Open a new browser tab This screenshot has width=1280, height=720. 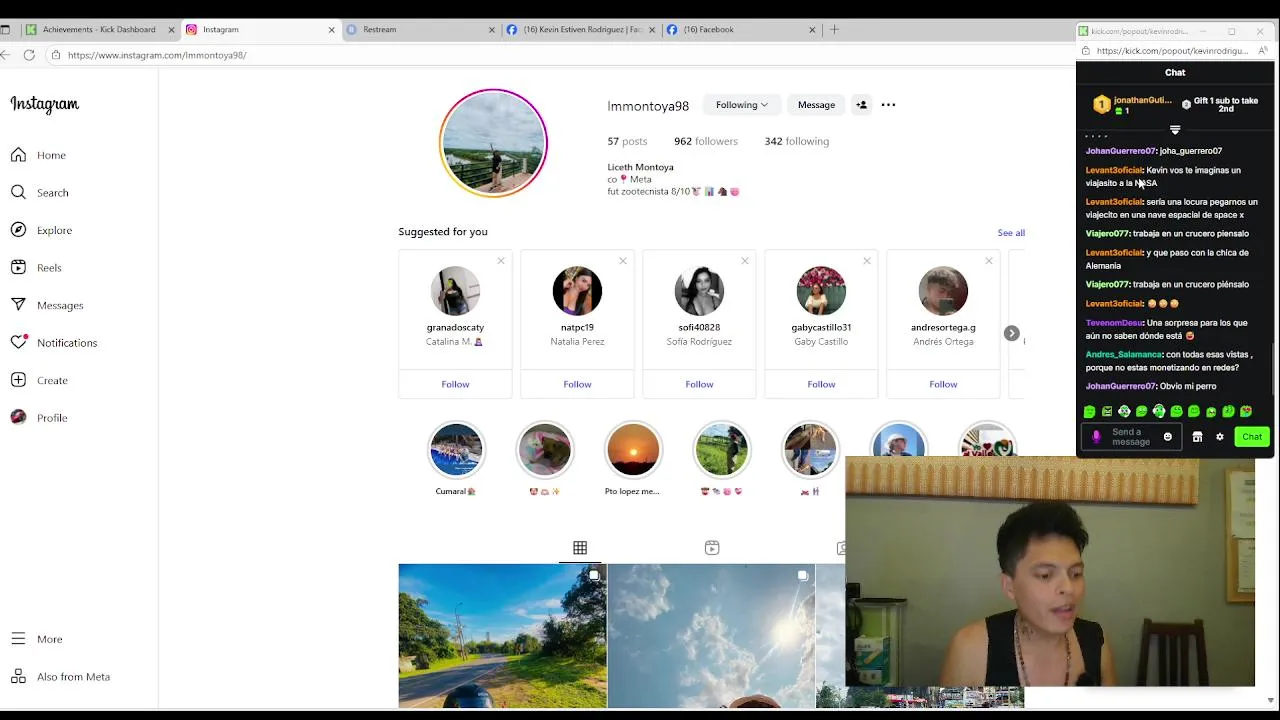834,30
